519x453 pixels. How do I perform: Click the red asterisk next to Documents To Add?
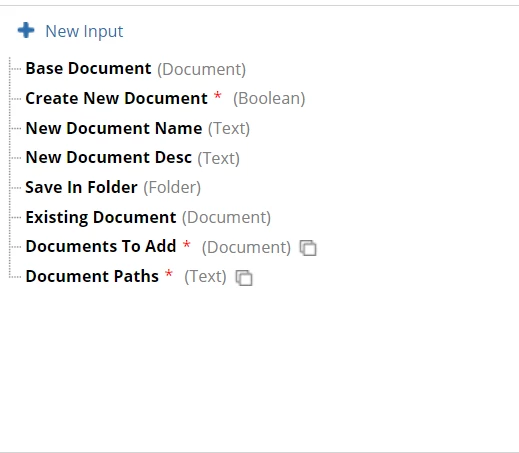(x=187, y=244)
